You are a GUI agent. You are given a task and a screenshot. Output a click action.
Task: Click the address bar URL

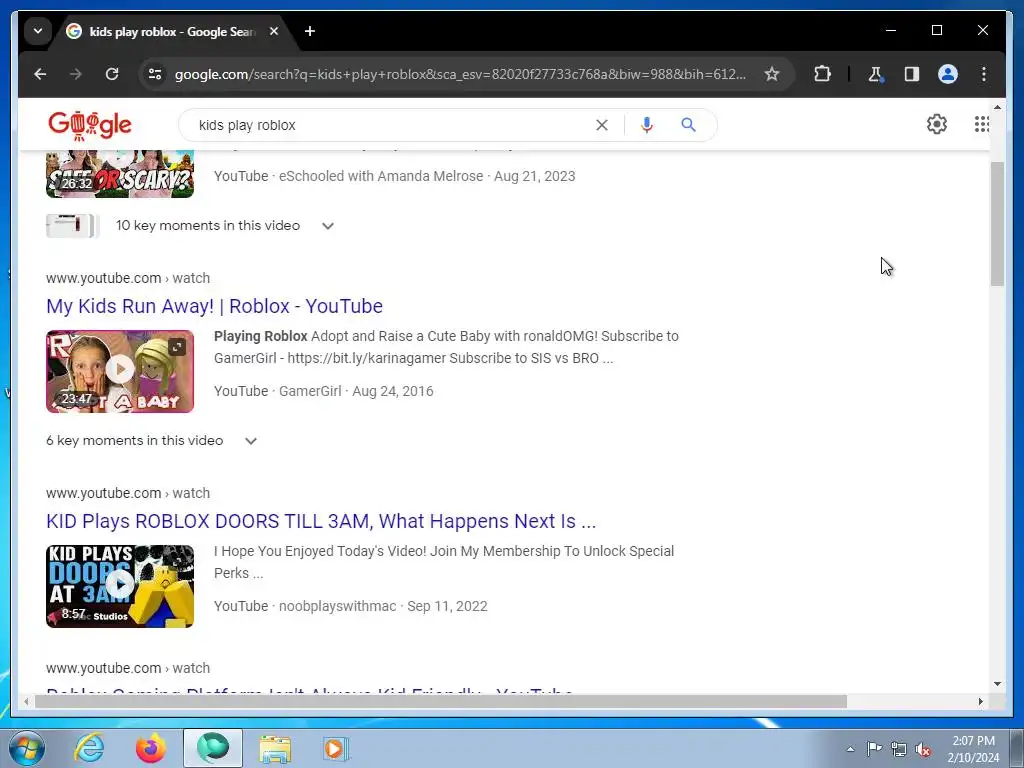[x=460, y=74]
